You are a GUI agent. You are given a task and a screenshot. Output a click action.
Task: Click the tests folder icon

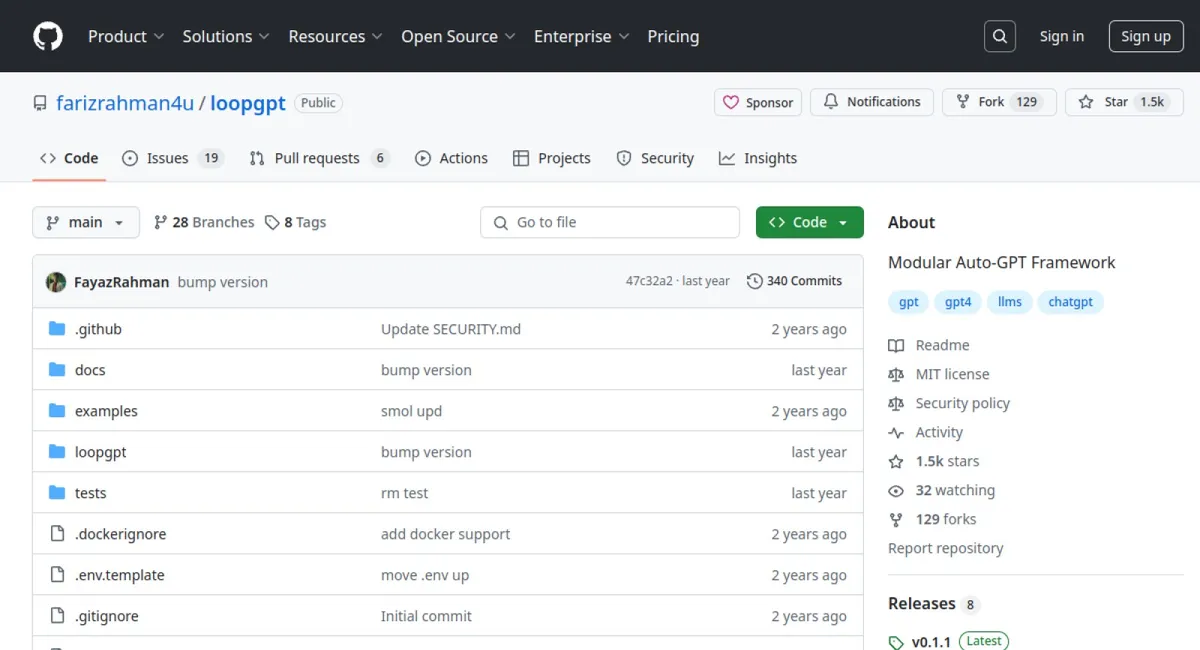tap(57, 493)
